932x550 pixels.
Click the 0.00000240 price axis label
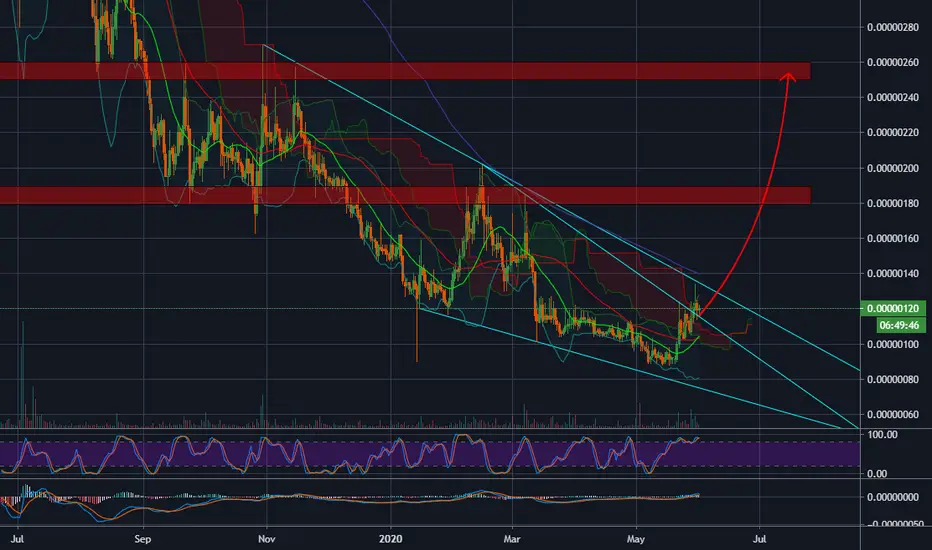[892, 97]
